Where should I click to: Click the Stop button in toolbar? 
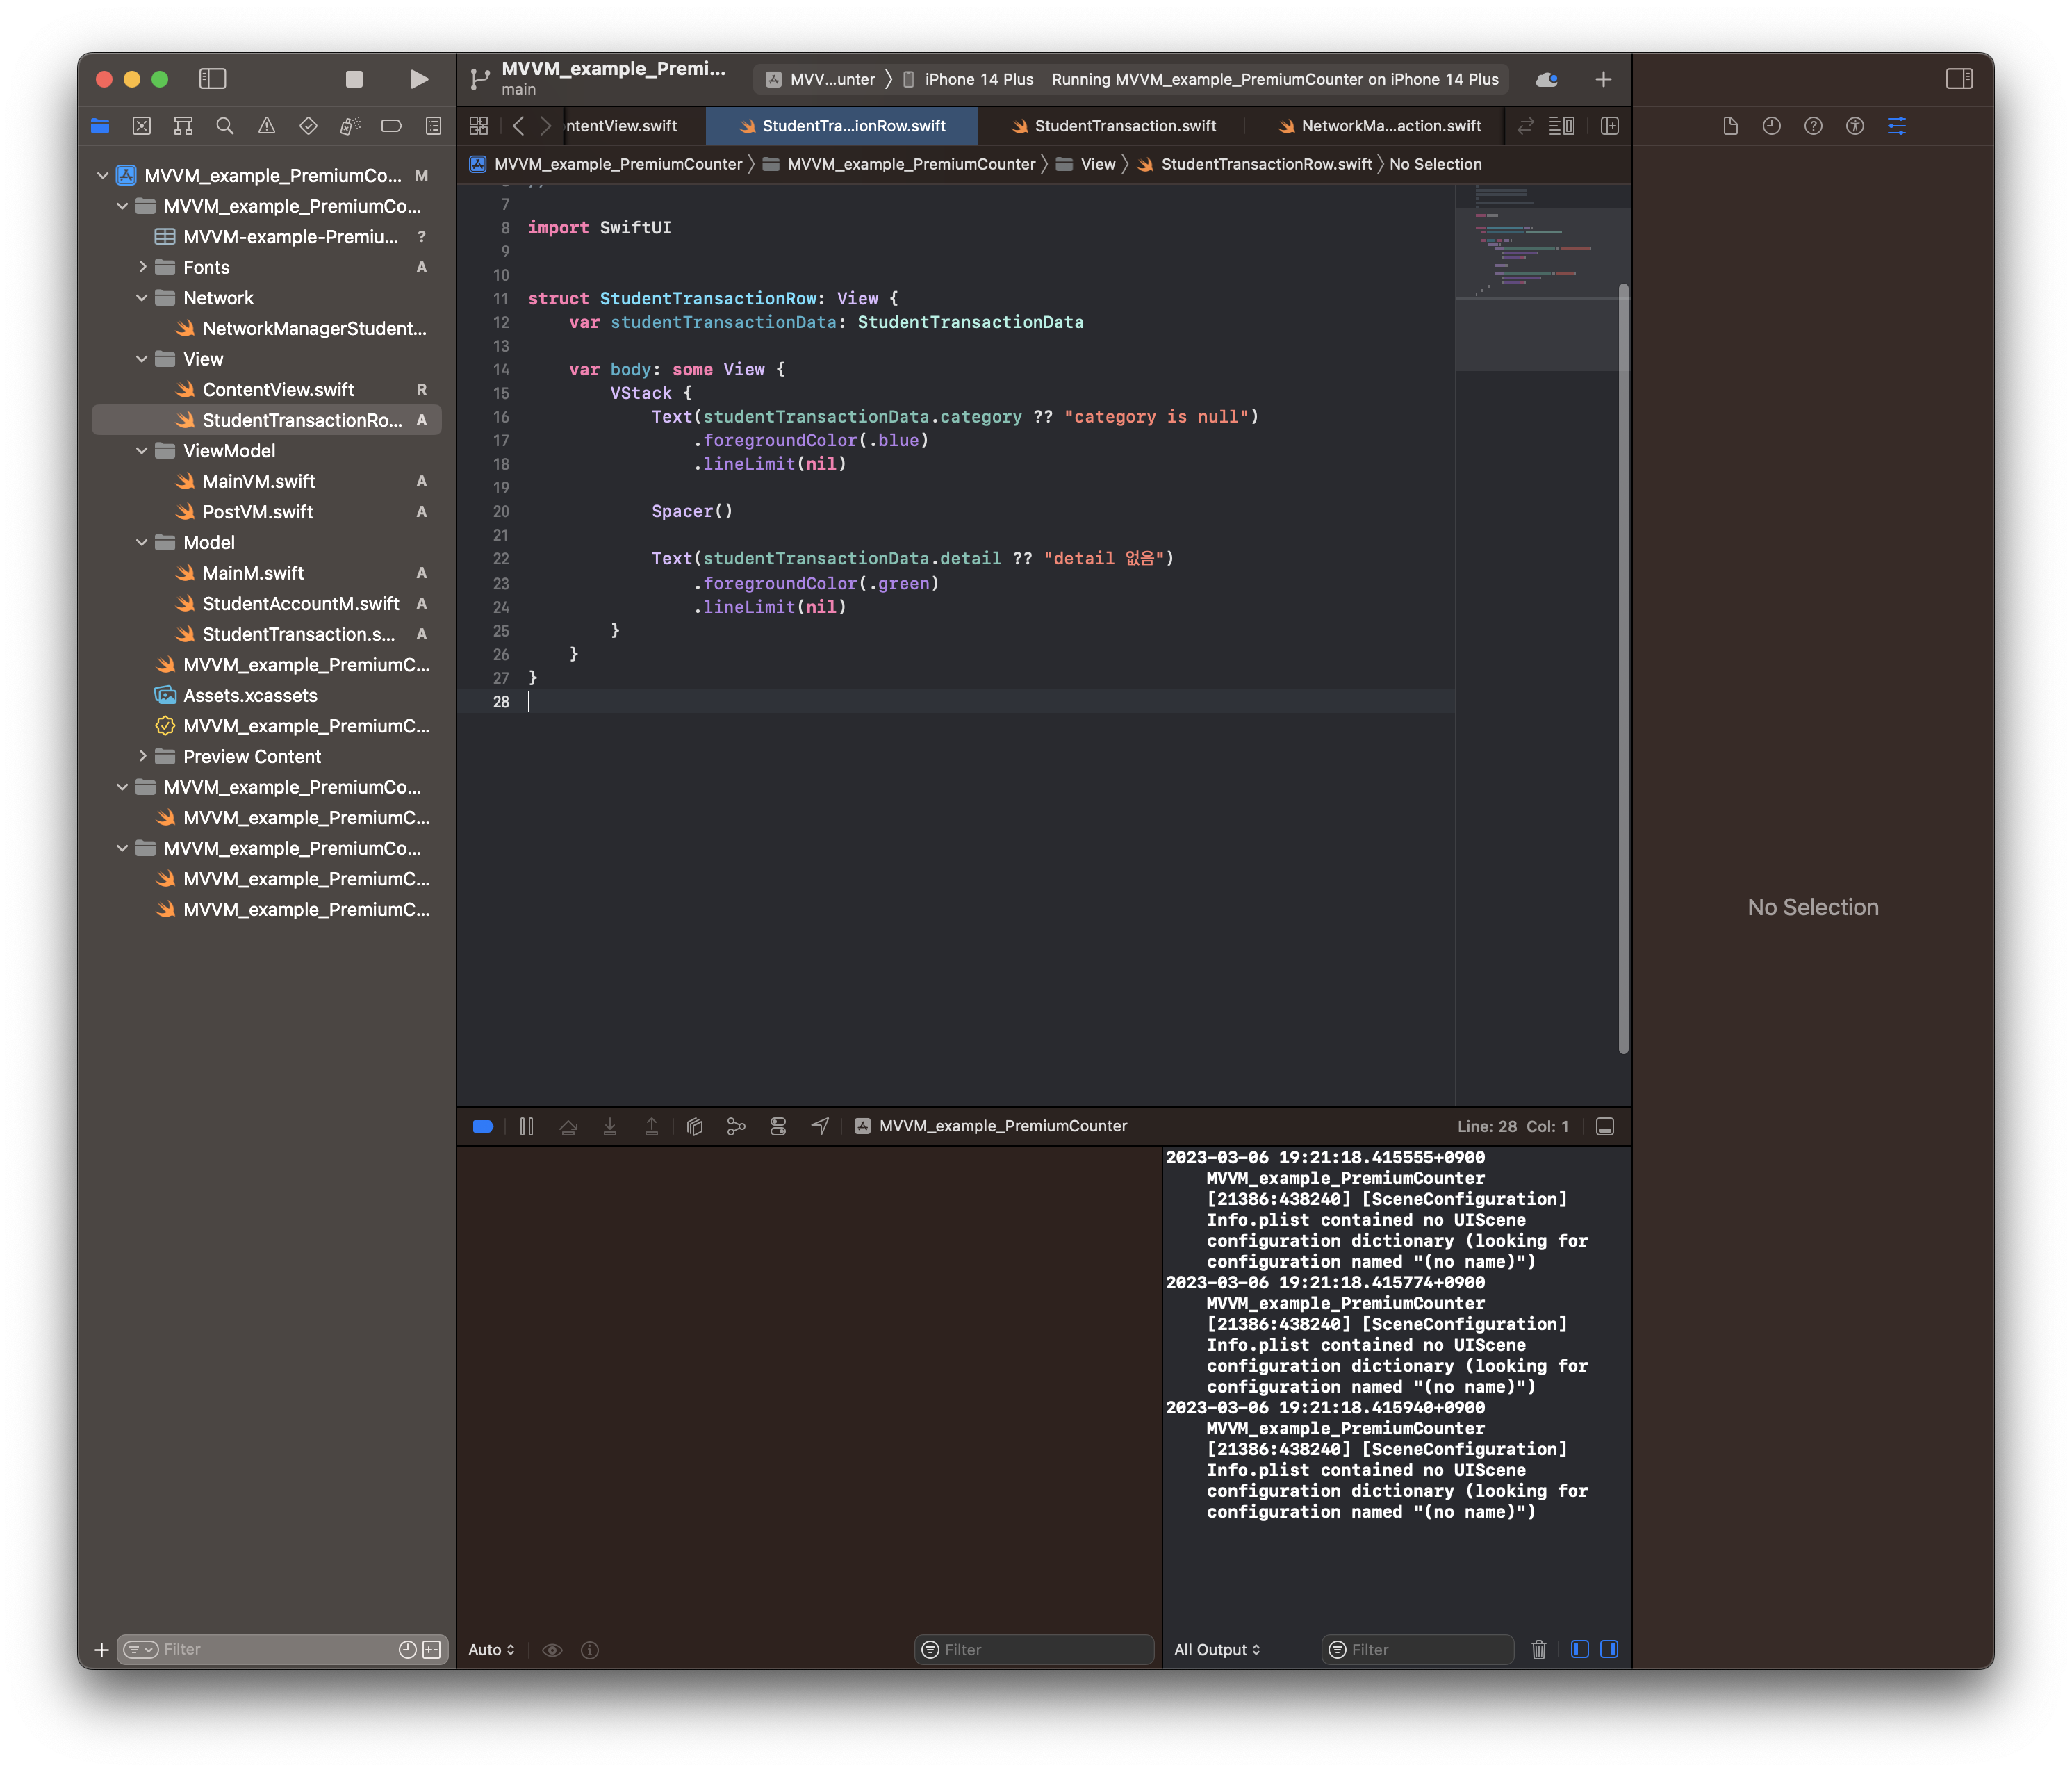pyautogui.click(x=354, y=79)
